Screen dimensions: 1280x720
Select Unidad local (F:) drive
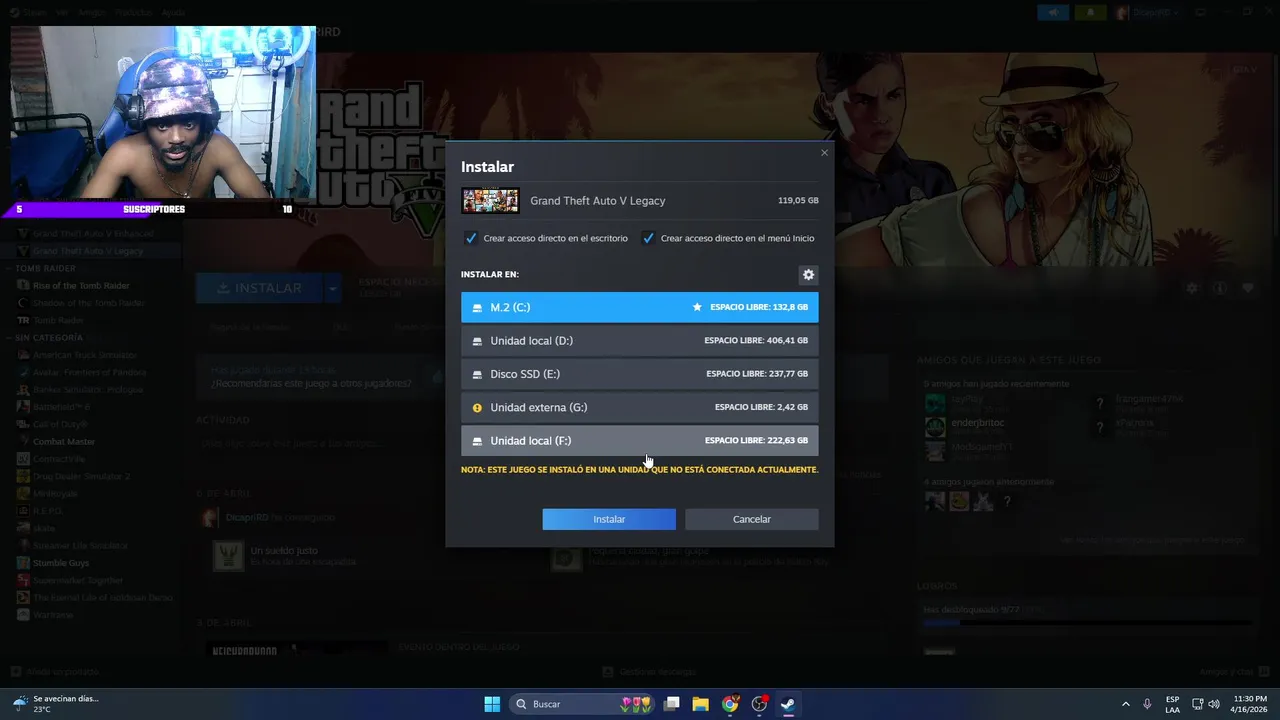coord(639,441)
